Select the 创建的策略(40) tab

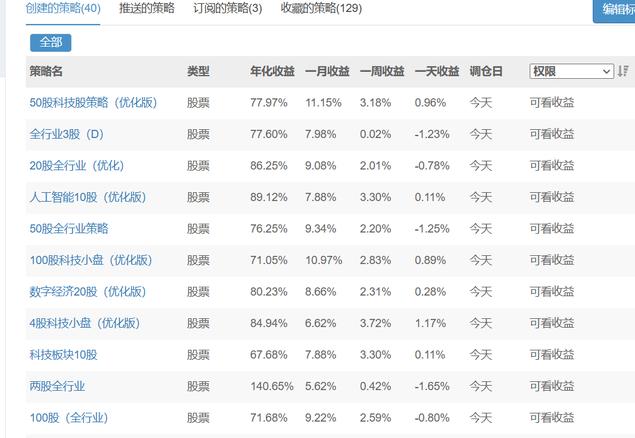pos(63,8)
